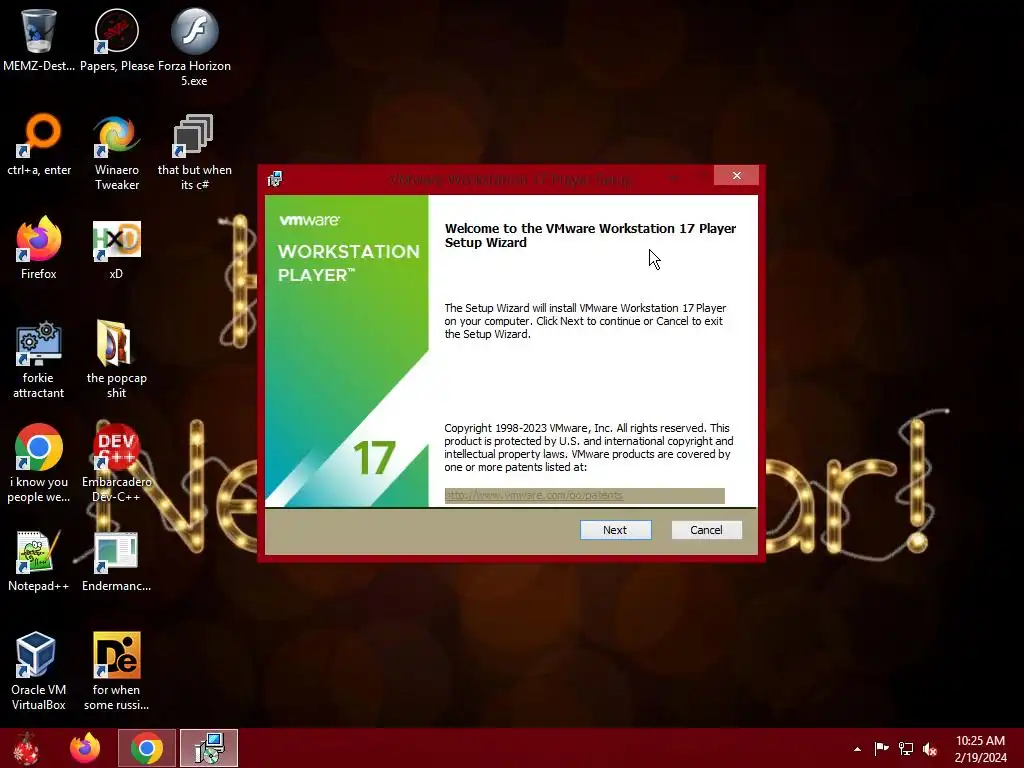
Task: Open the vmware.com patents link
Action: point(534,495)
